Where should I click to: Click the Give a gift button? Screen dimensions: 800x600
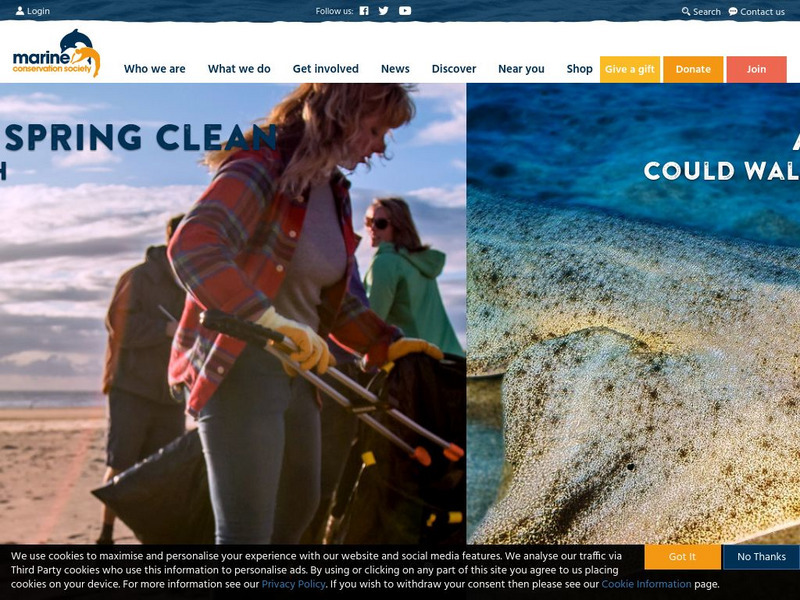pyautogui.click(x=630, y=69)
